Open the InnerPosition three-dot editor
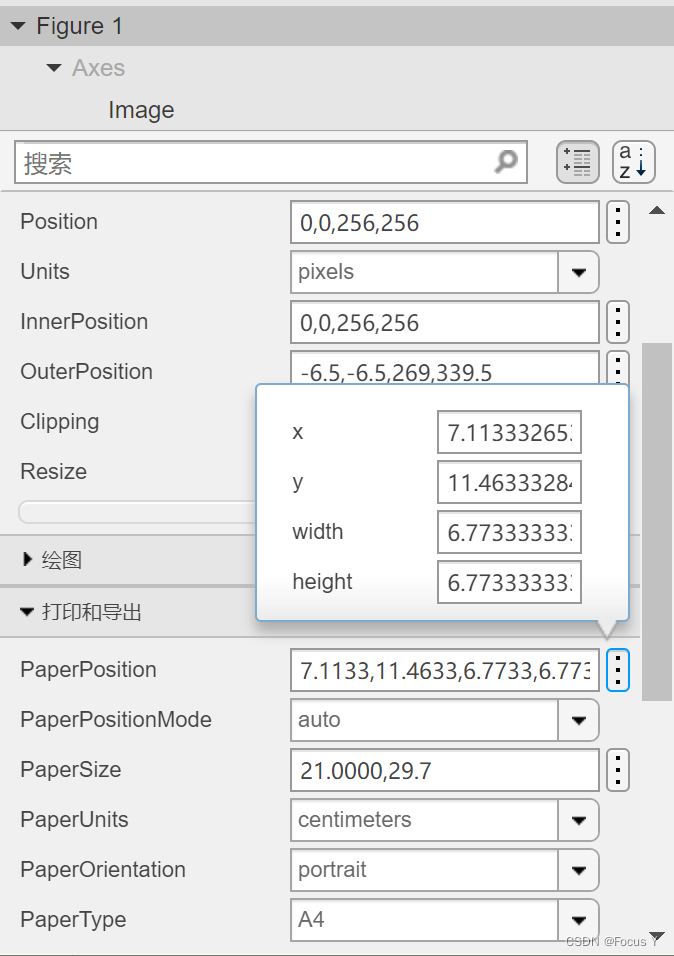This screenshot has width=674, height=956. [x=618, y=322]
